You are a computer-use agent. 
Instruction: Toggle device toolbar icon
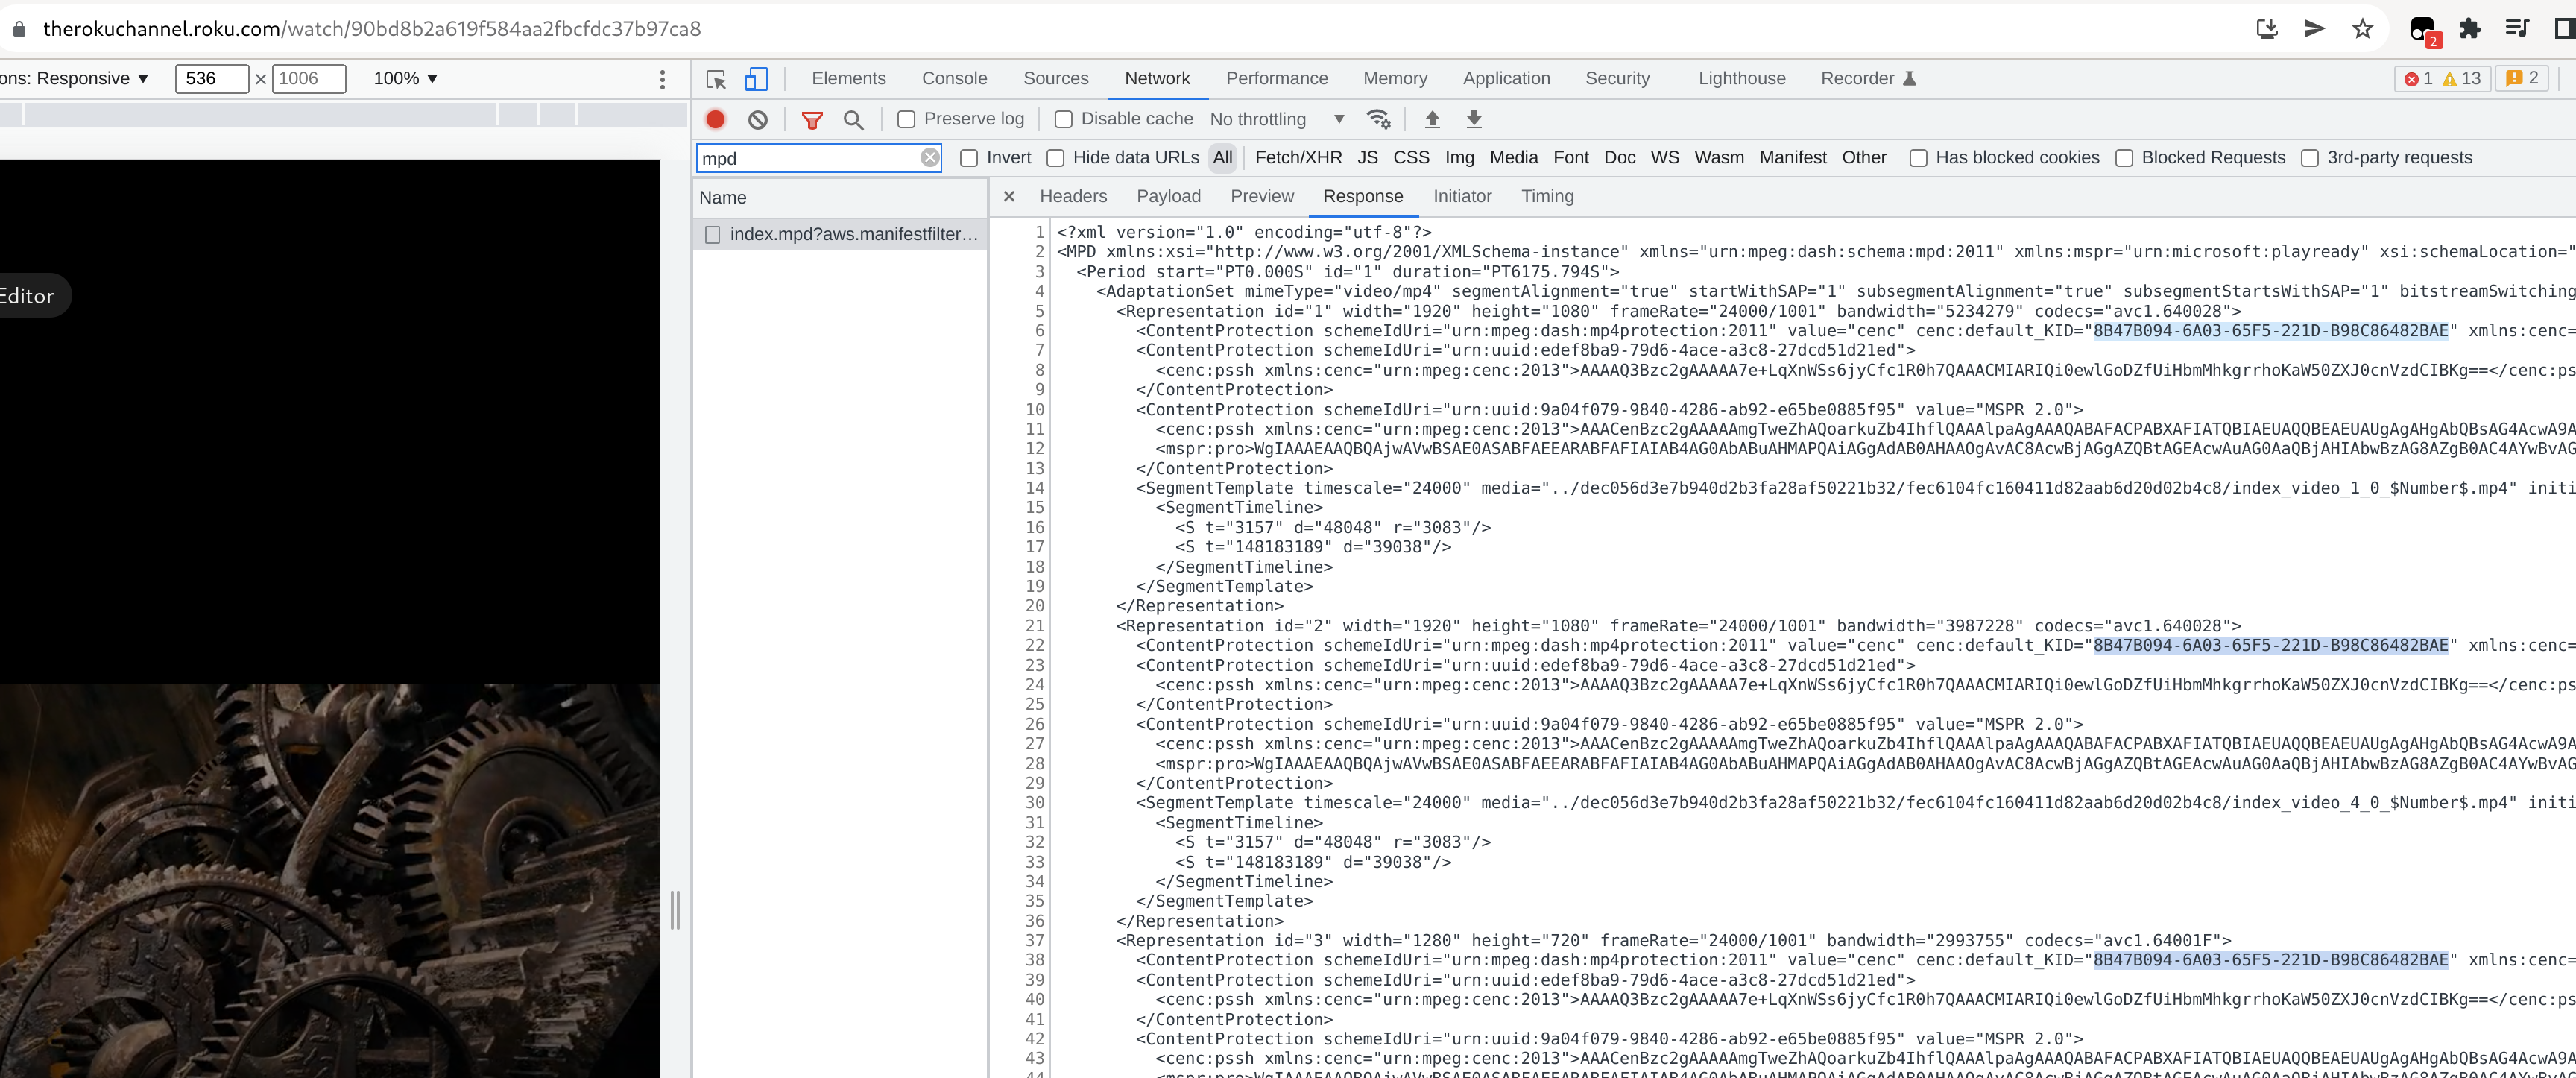(756, 79)
